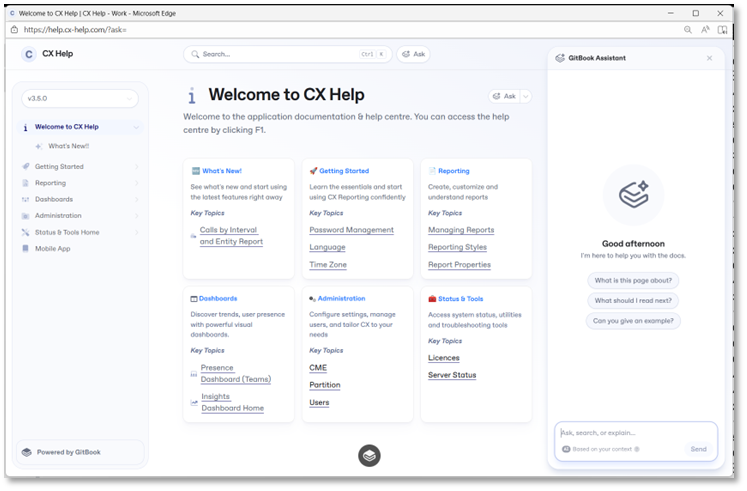Choose 'Can you give an example?' suggestion
This screenshot has height=491, width=747.
(x=633, y=321)
